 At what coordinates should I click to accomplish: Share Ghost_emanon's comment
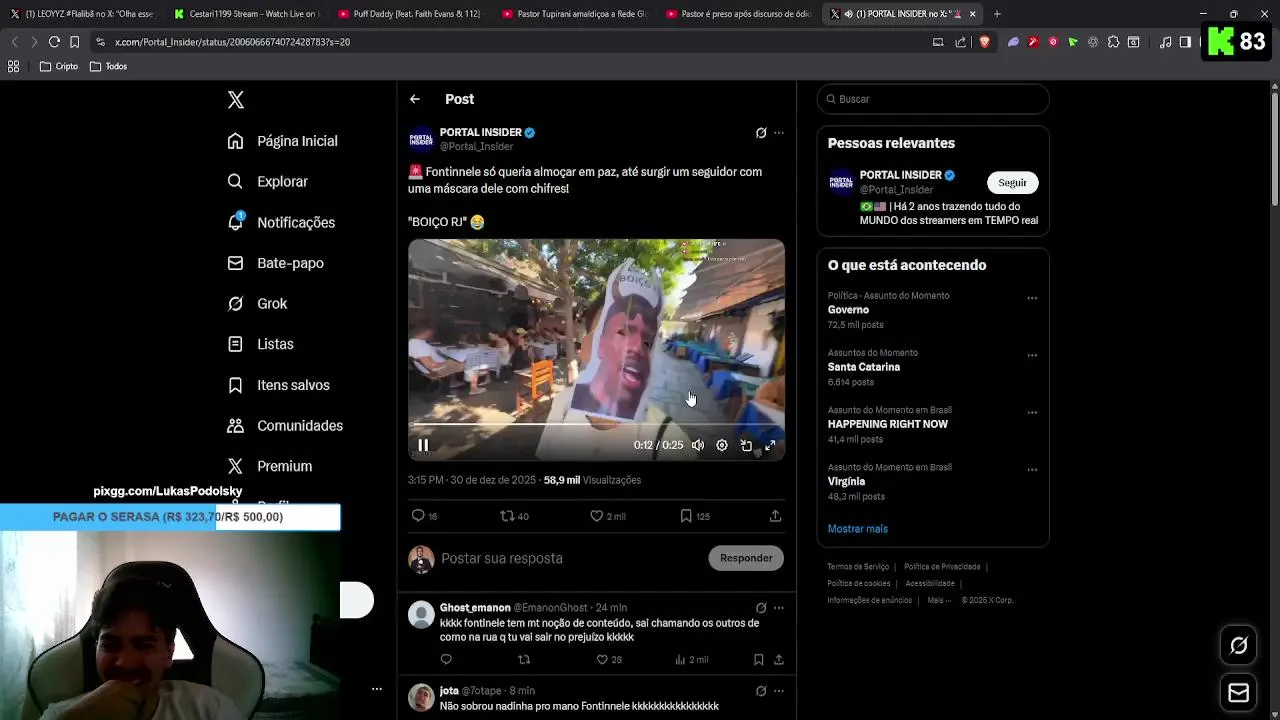pyautogui.click(x=779, y=660)
